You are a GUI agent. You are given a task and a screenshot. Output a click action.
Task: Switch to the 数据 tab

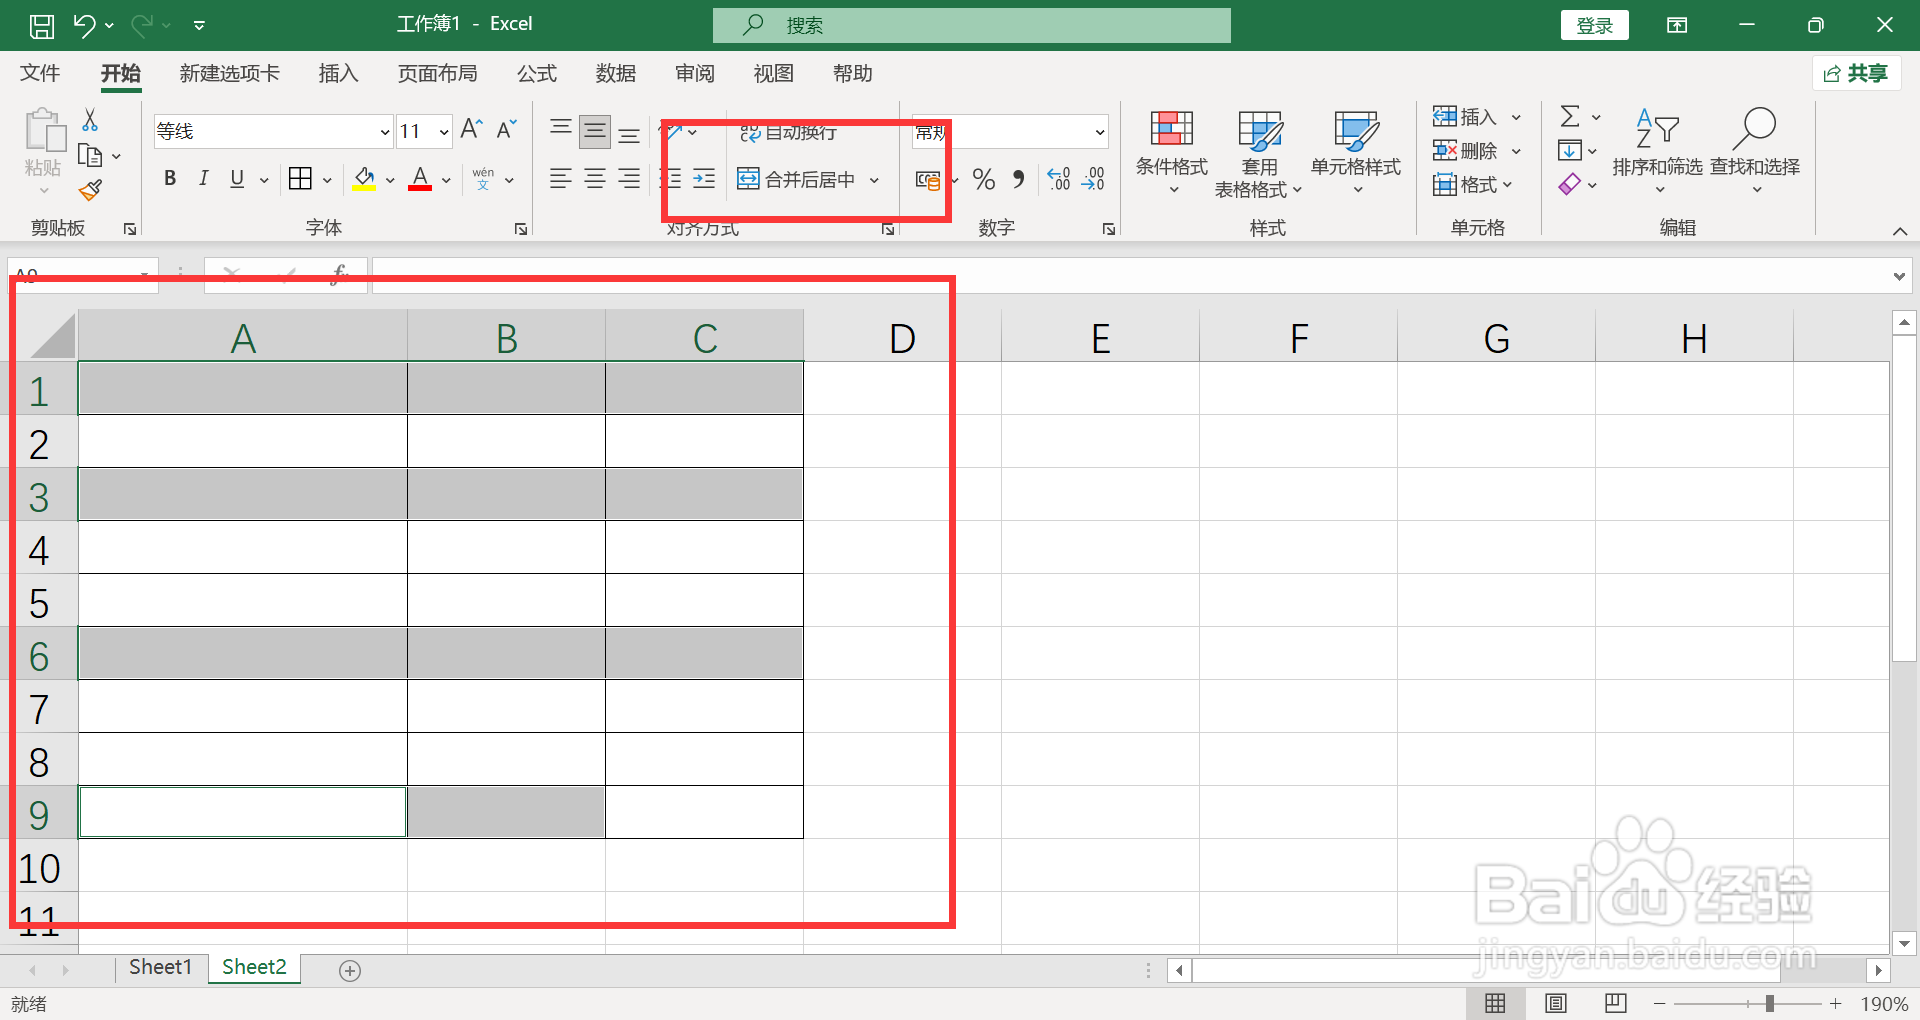pos(615,73)
